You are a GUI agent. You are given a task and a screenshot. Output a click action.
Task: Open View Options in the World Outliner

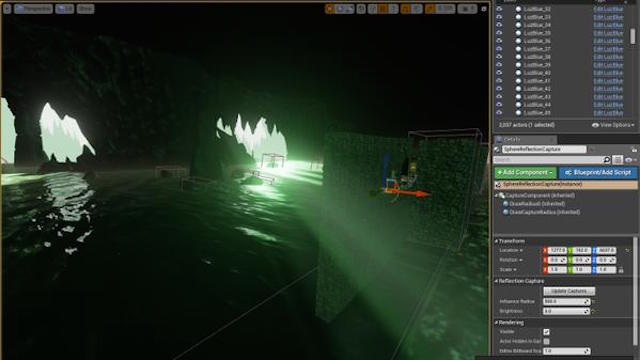point(613,125)
